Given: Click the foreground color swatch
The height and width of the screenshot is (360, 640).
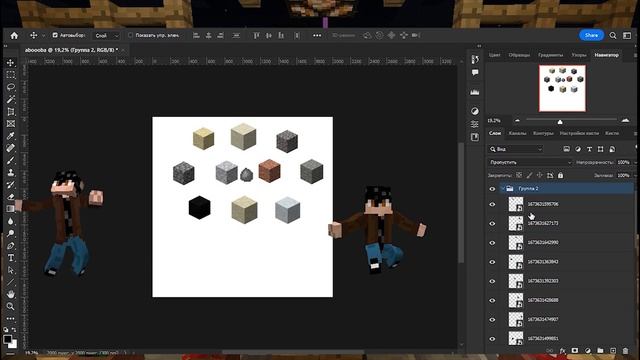Looking at the screenshot, I should (x=7, y=339).
